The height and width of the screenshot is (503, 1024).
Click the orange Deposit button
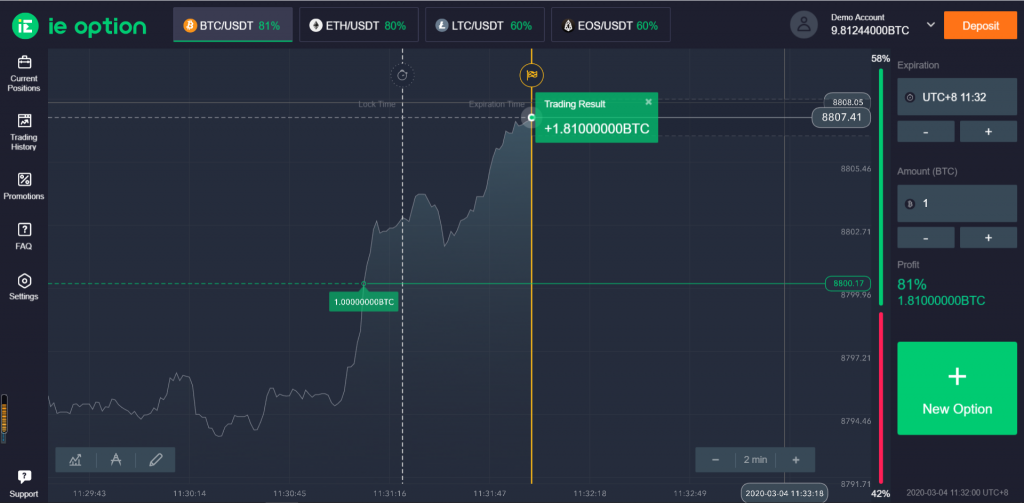click(980, 25)
